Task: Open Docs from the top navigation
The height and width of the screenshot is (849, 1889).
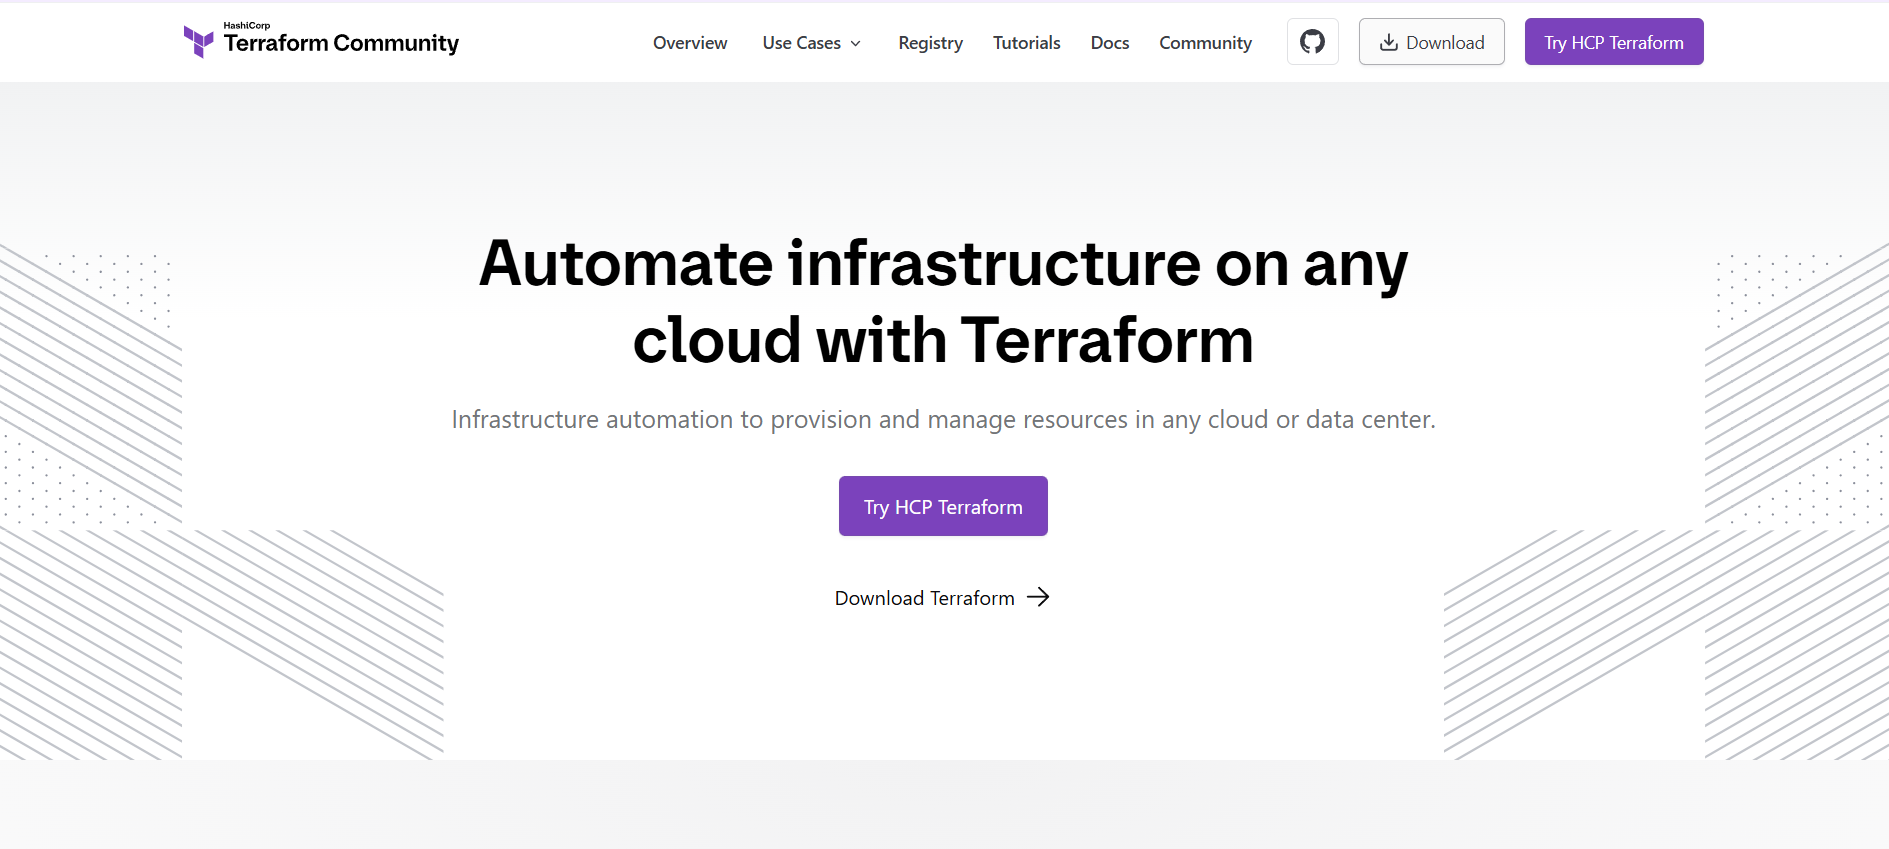Action: pos(1109,43)
